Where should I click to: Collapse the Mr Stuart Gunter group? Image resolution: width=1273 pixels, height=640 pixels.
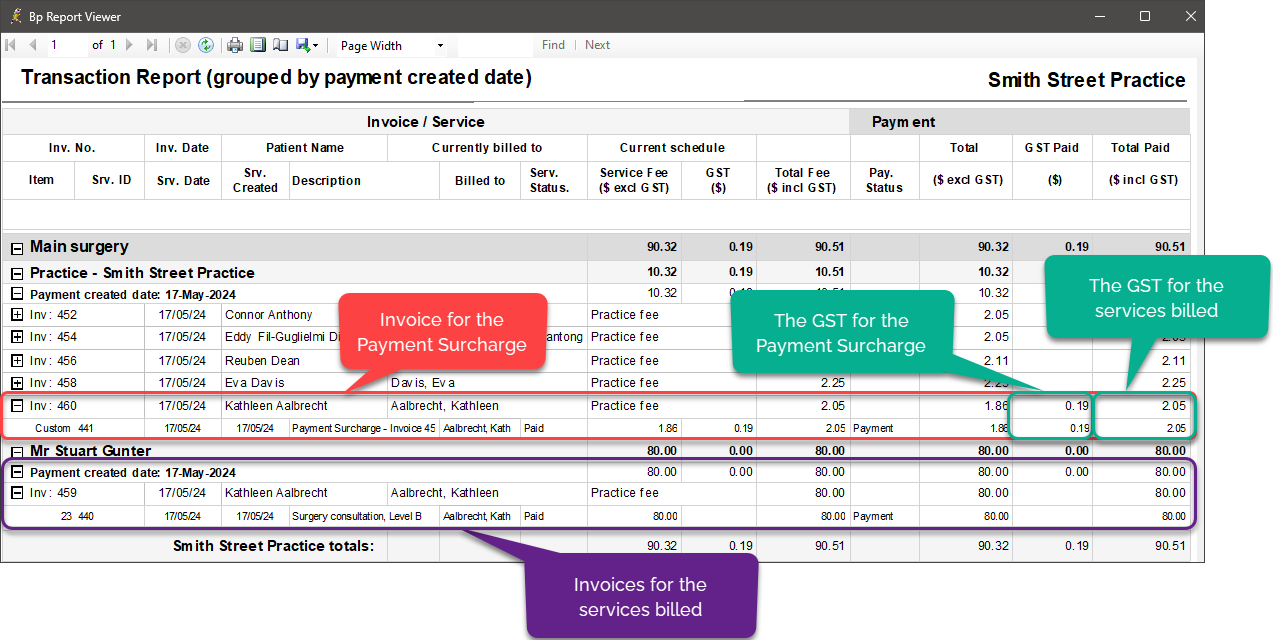click(17, 451)
